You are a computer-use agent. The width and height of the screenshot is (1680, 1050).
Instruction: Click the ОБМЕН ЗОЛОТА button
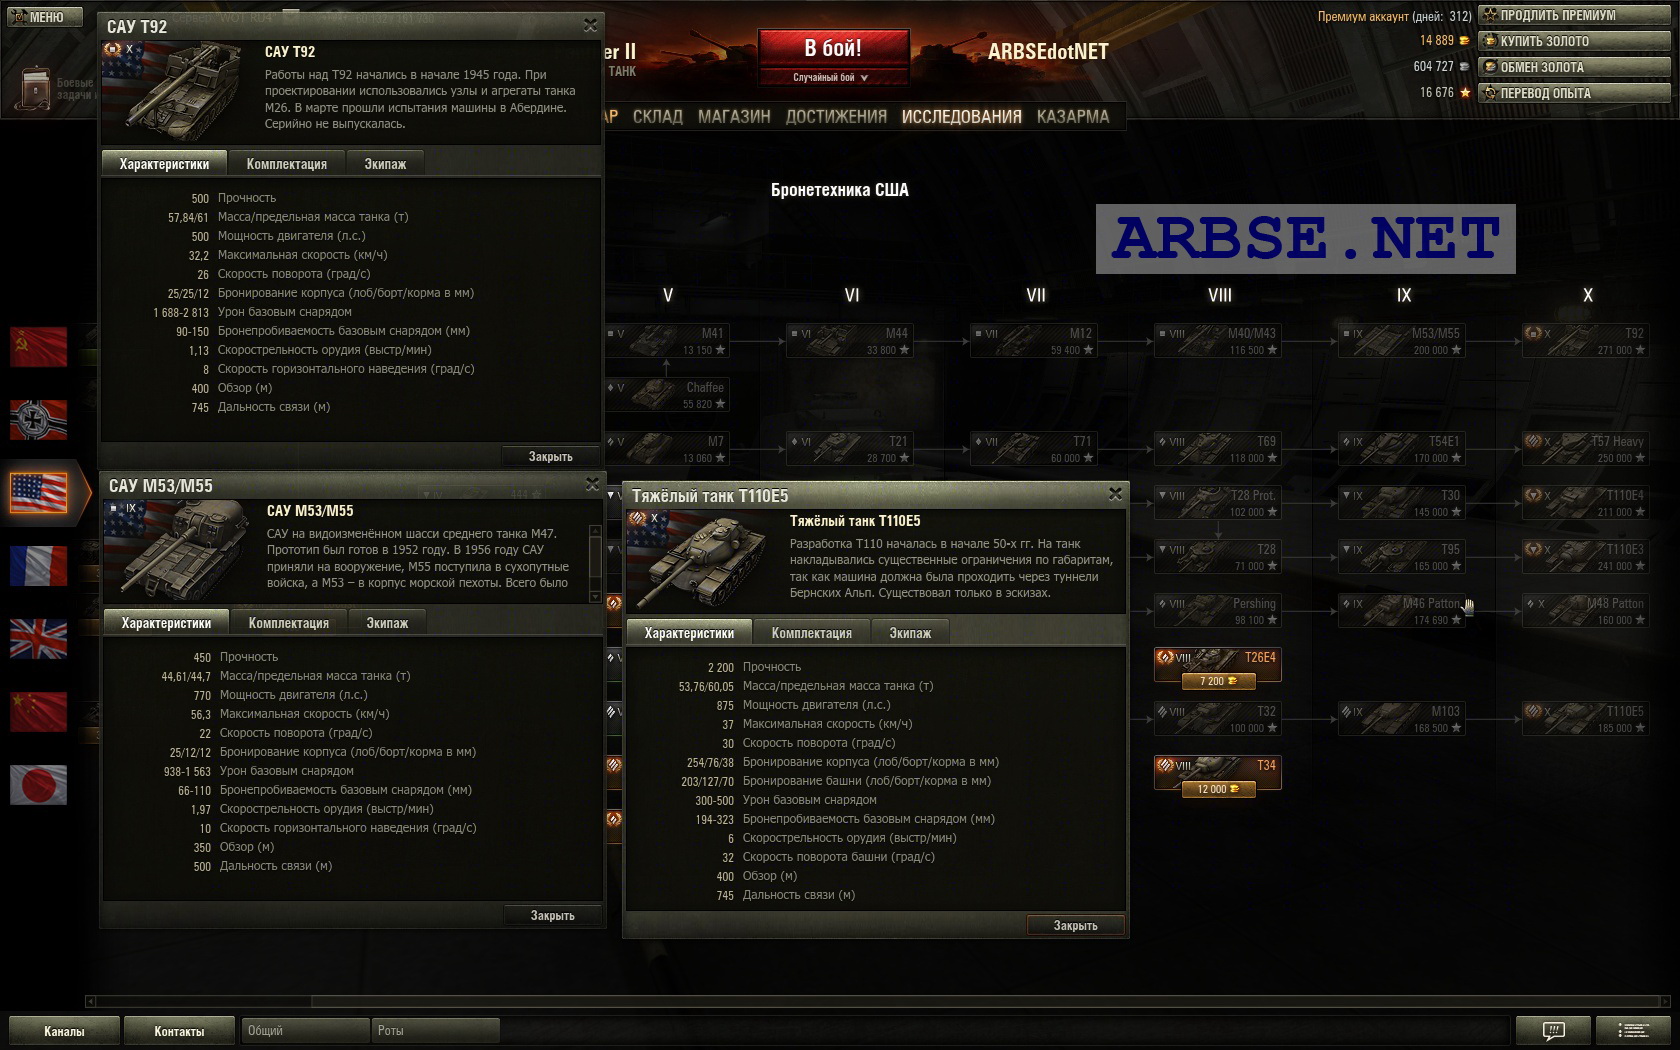pyautogui.click(x=1575, y=67)
